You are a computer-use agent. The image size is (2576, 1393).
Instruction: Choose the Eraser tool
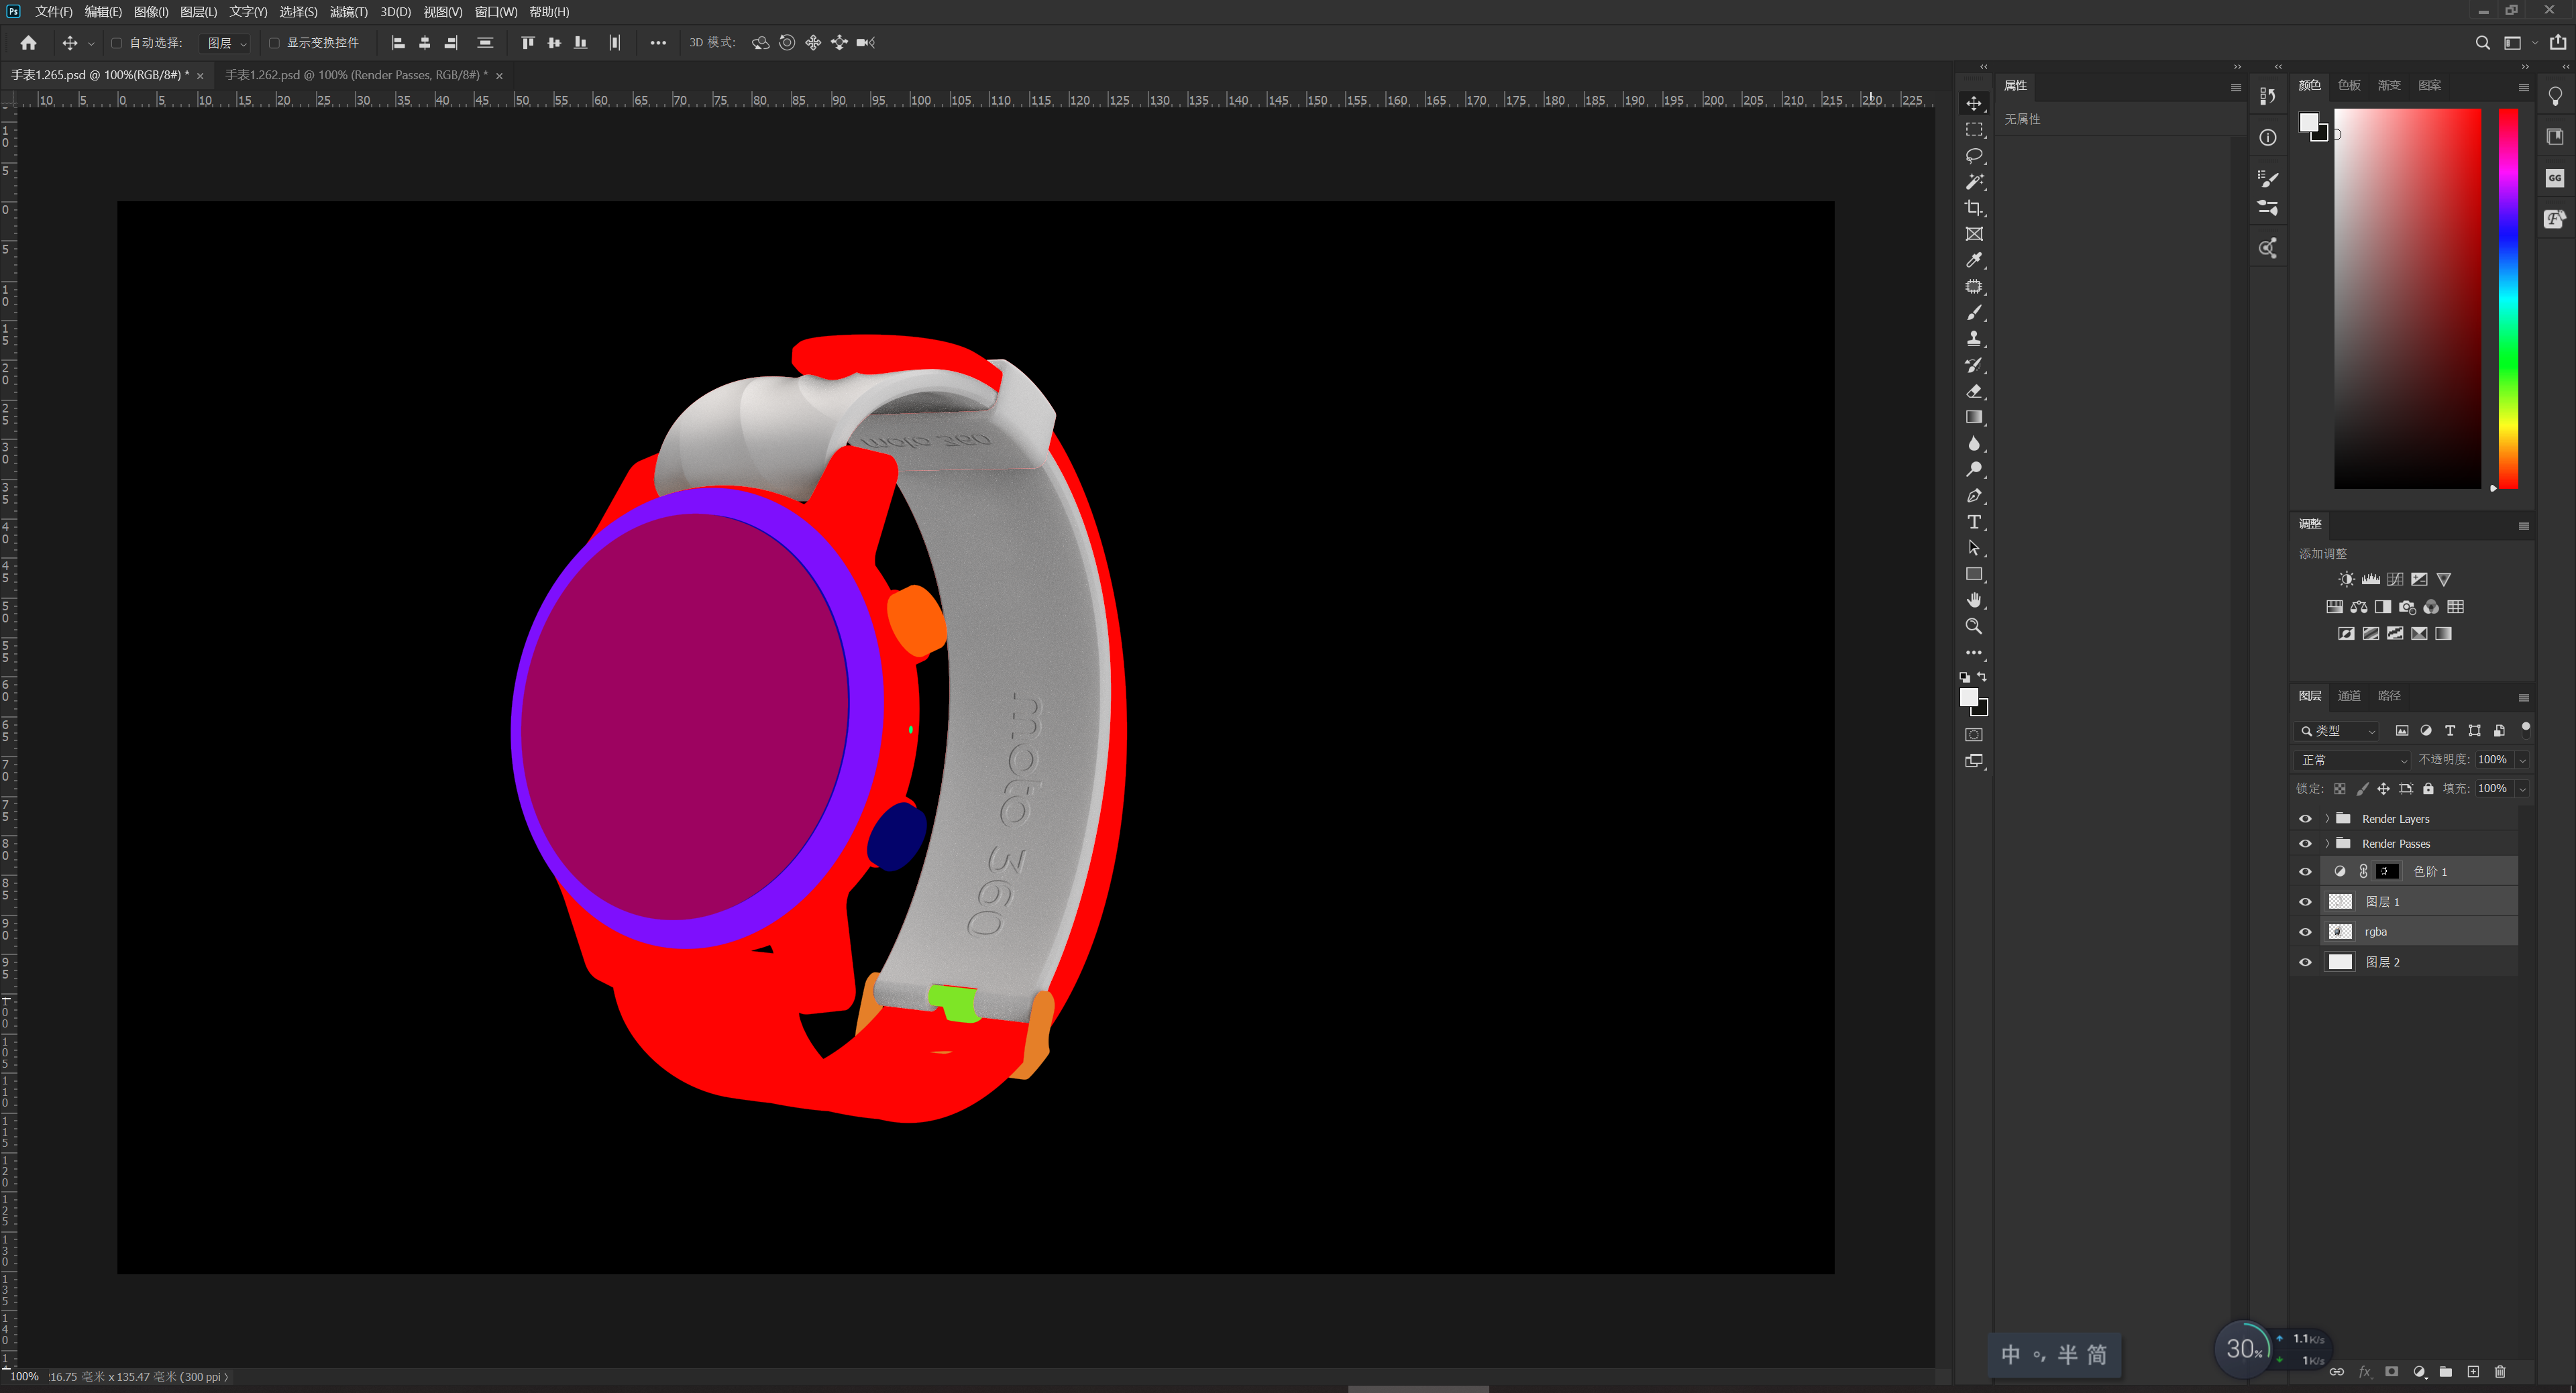click(1973, 391)
